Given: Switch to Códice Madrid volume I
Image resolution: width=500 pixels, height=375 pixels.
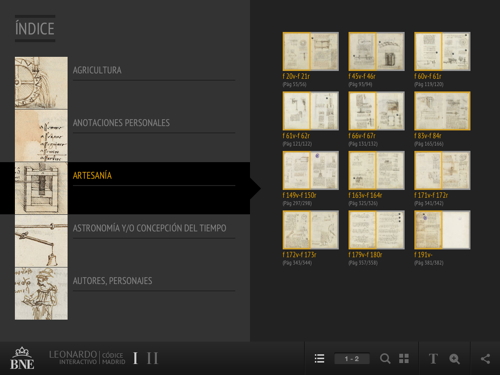Looking at the screenshot, I should pos(135,358).
